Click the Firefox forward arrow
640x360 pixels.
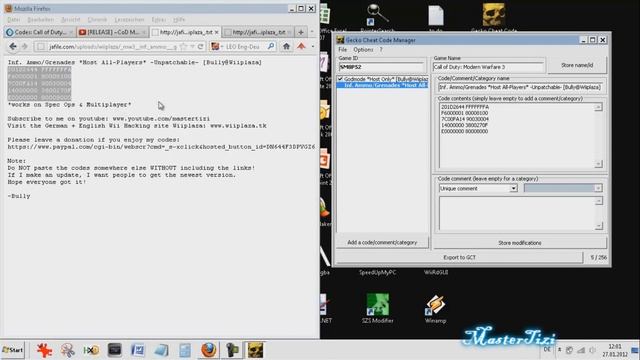(x=24, y=47)
